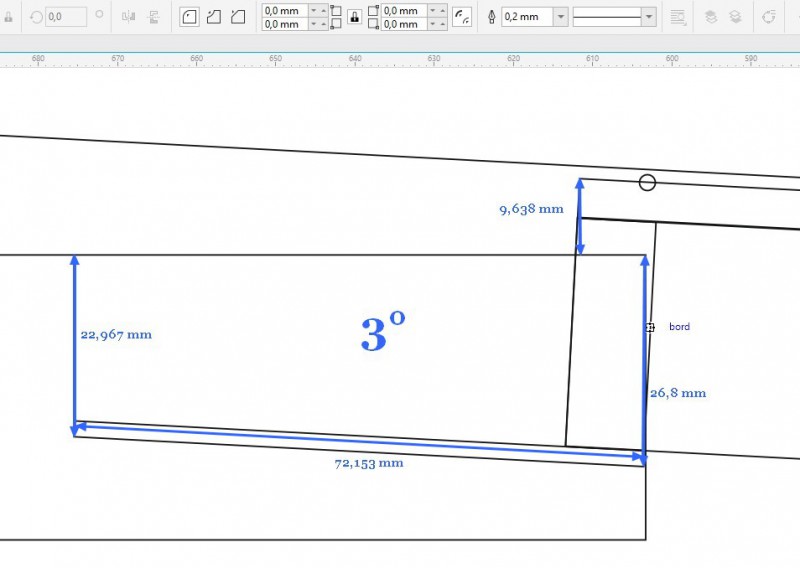This screenshot has width=800, height=568.
Task: Select the chamfered corner type icon
Action: [238, 17]
